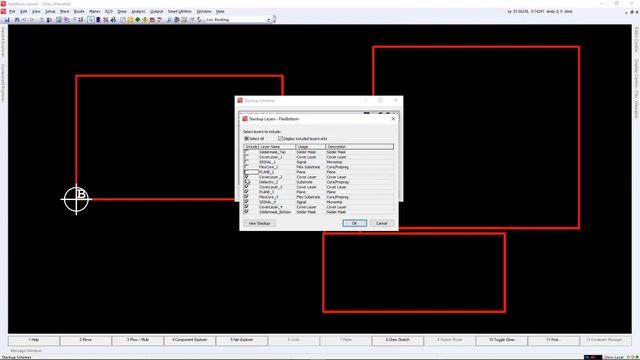
Task: Uncheck the FlexCore_4 include checkbox
Action: click(246, 197)
